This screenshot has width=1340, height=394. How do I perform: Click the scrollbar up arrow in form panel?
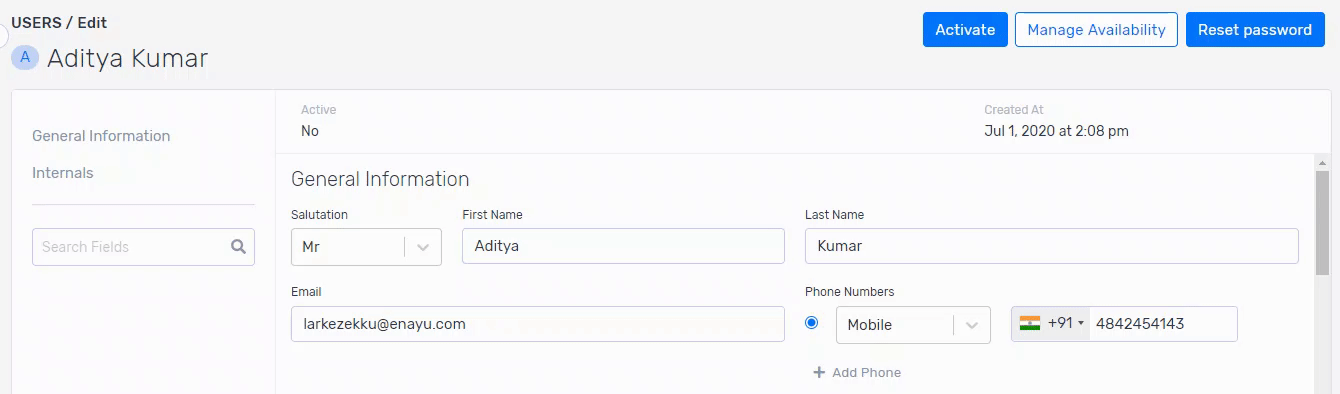click(x=1322, y=163)
